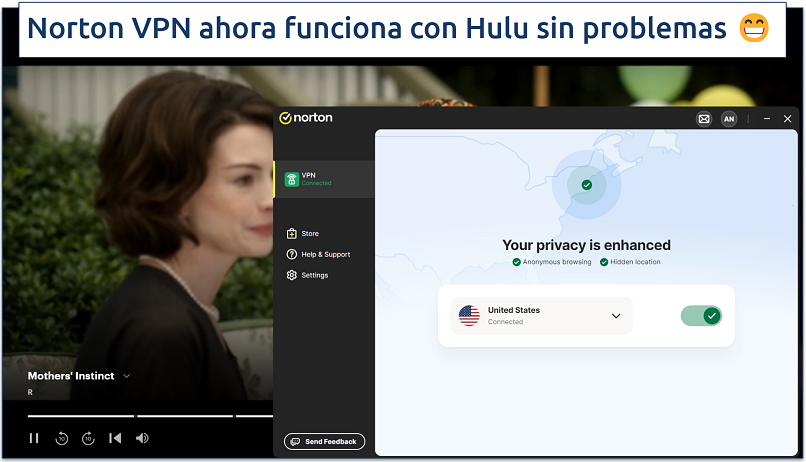
Task: Pause the Hulu video playback
Action: (x=34, y=438)
